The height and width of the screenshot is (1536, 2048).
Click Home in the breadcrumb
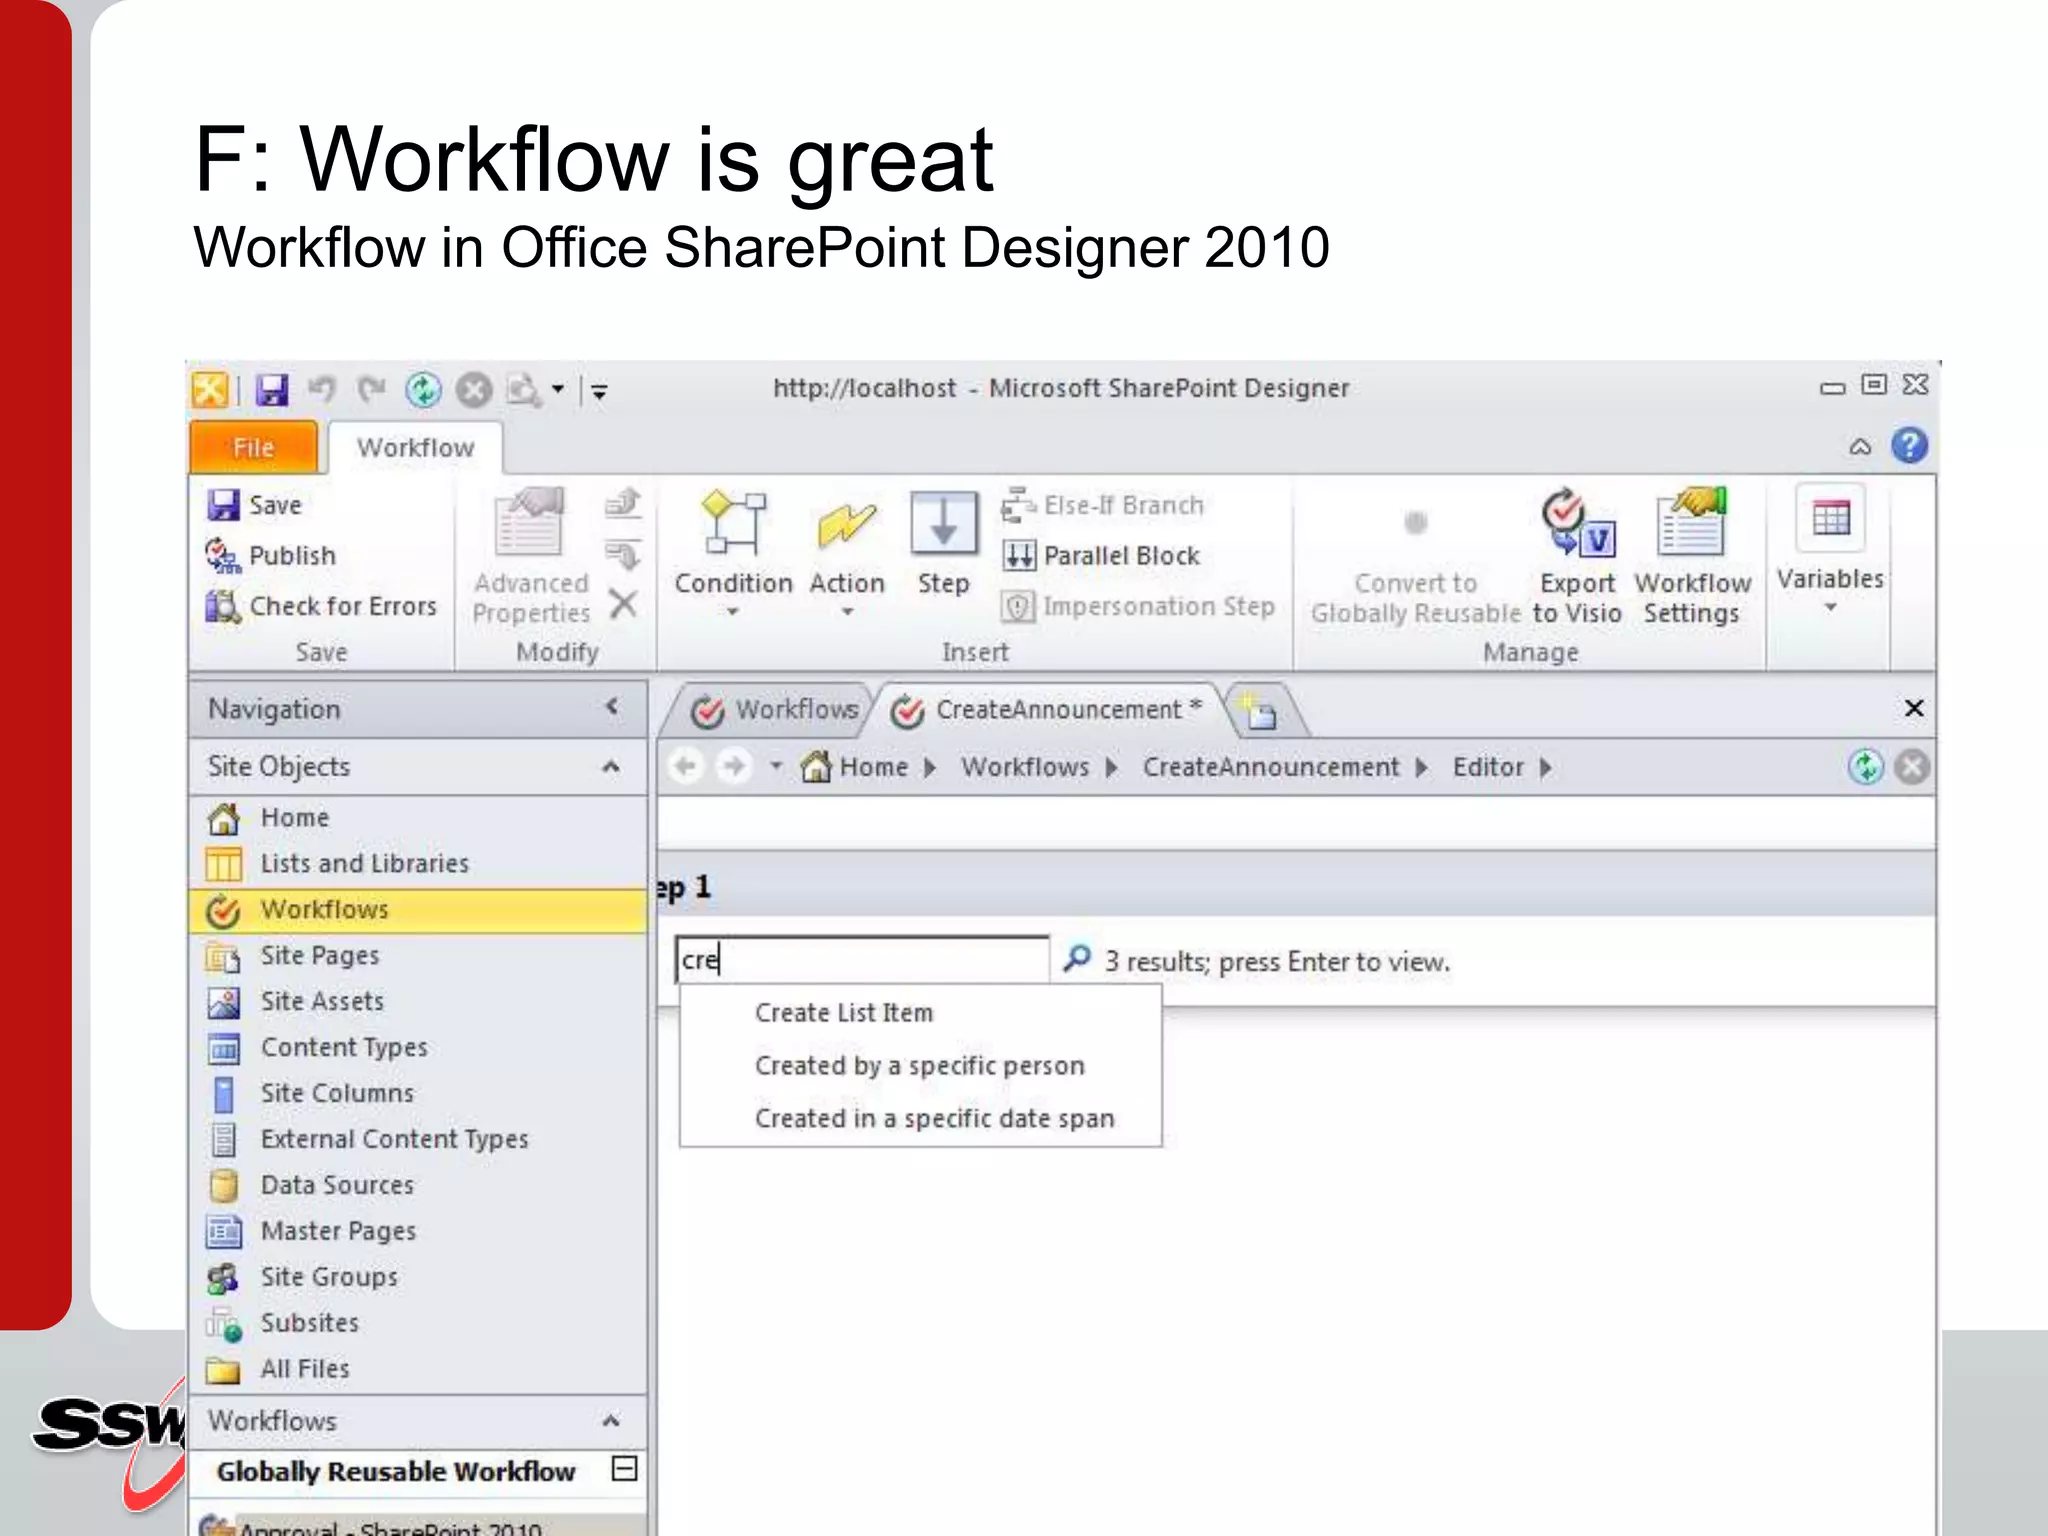856,767
